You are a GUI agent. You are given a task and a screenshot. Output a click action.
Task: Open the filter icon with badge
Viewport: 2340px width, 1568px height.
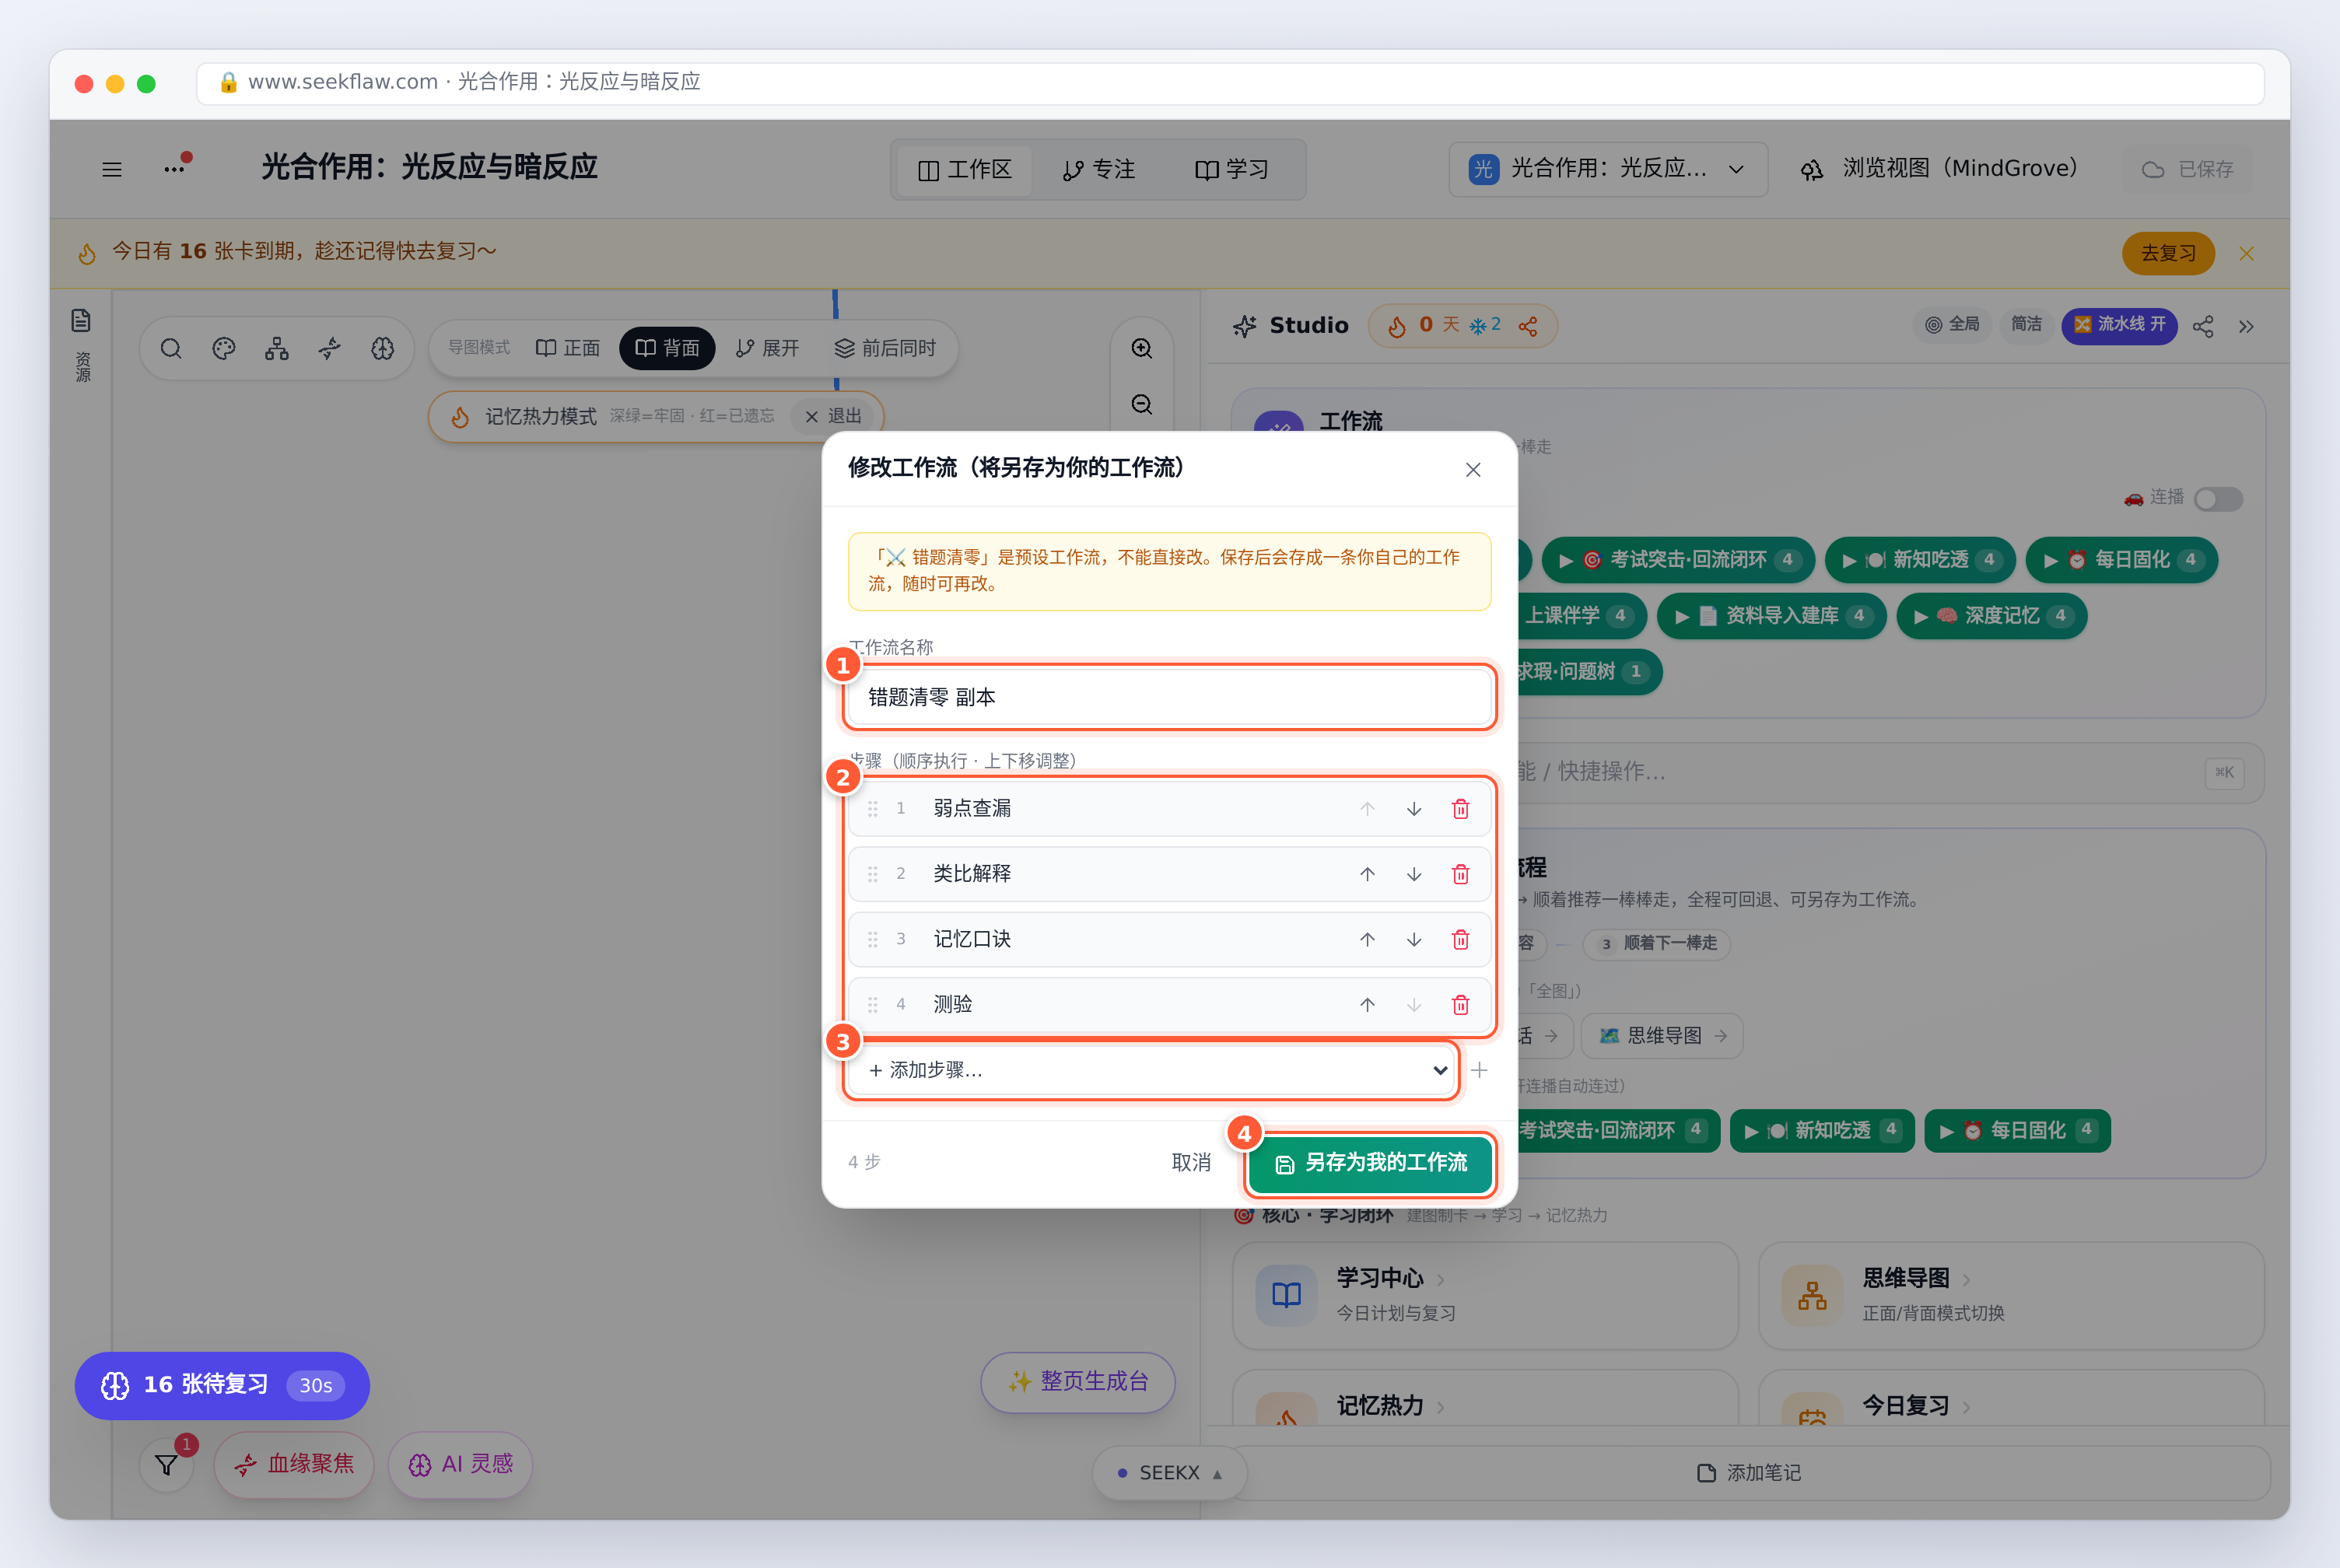167,1465
